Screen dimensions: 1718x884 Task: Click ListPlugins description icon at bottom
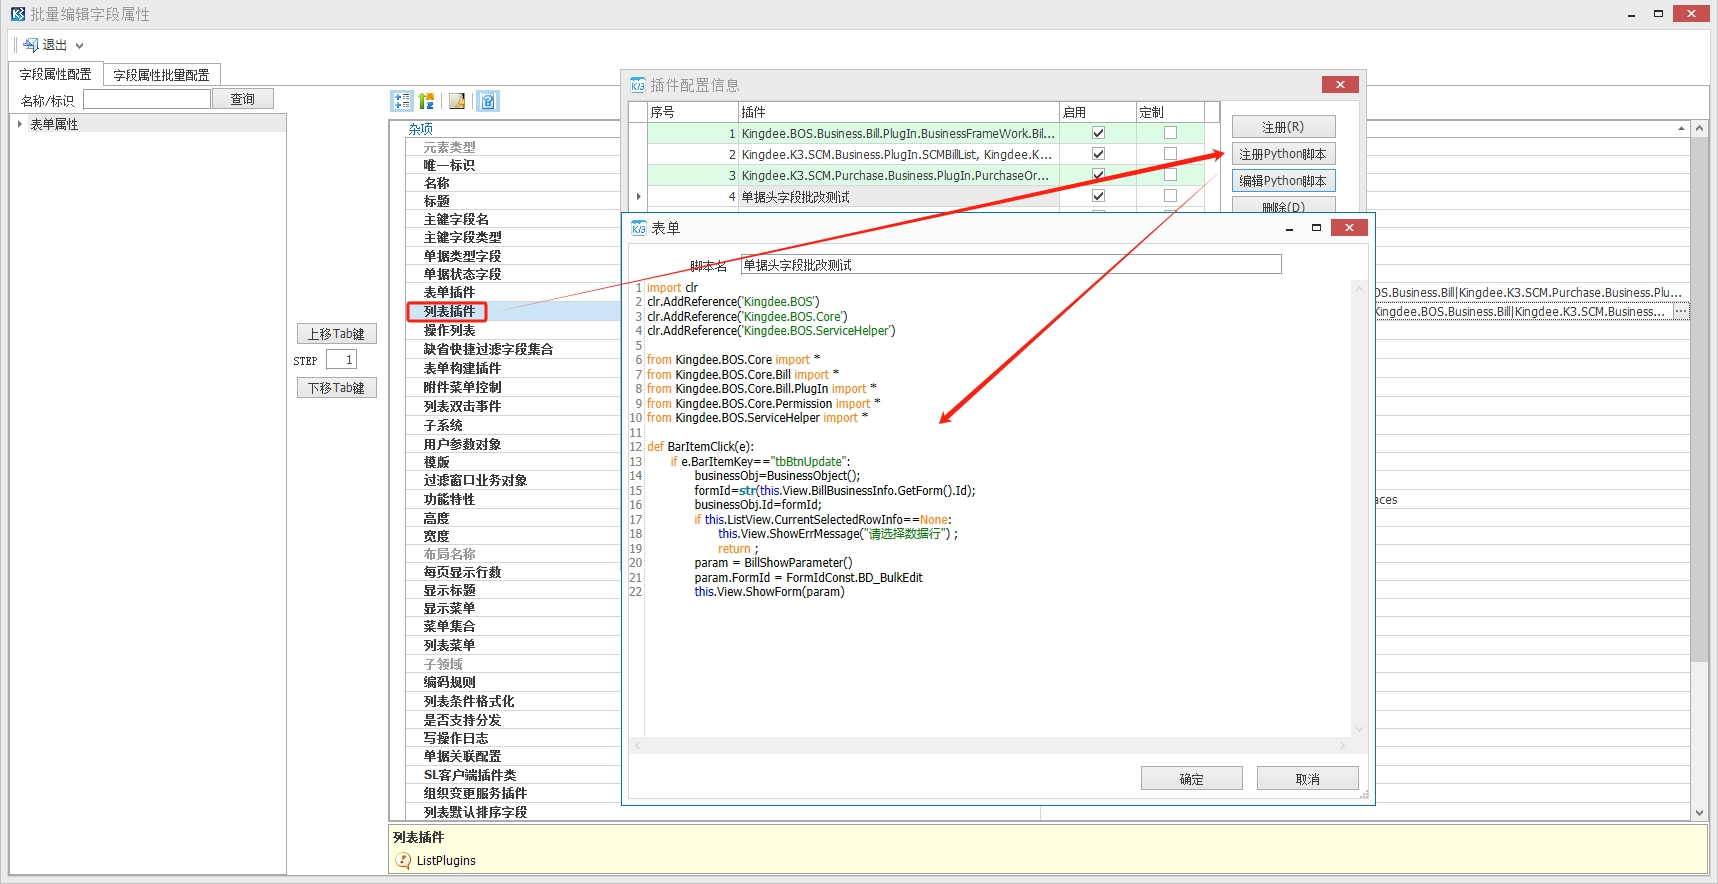403,860
